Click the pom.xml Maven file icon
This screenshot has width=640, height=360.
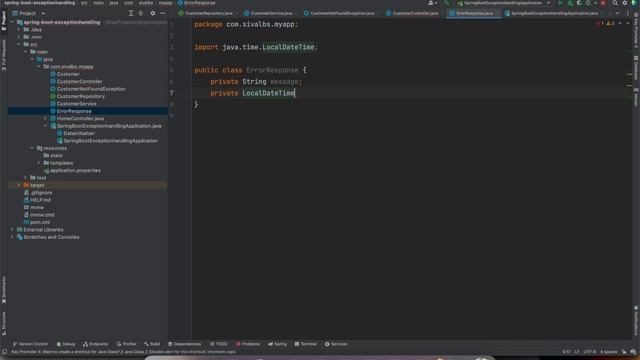(x=26, y=222)
